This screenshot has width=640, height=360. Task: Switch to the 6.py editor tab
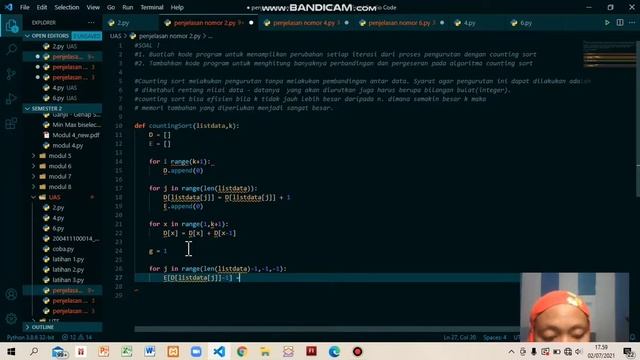pyautogui.click(x=526, y=23)
